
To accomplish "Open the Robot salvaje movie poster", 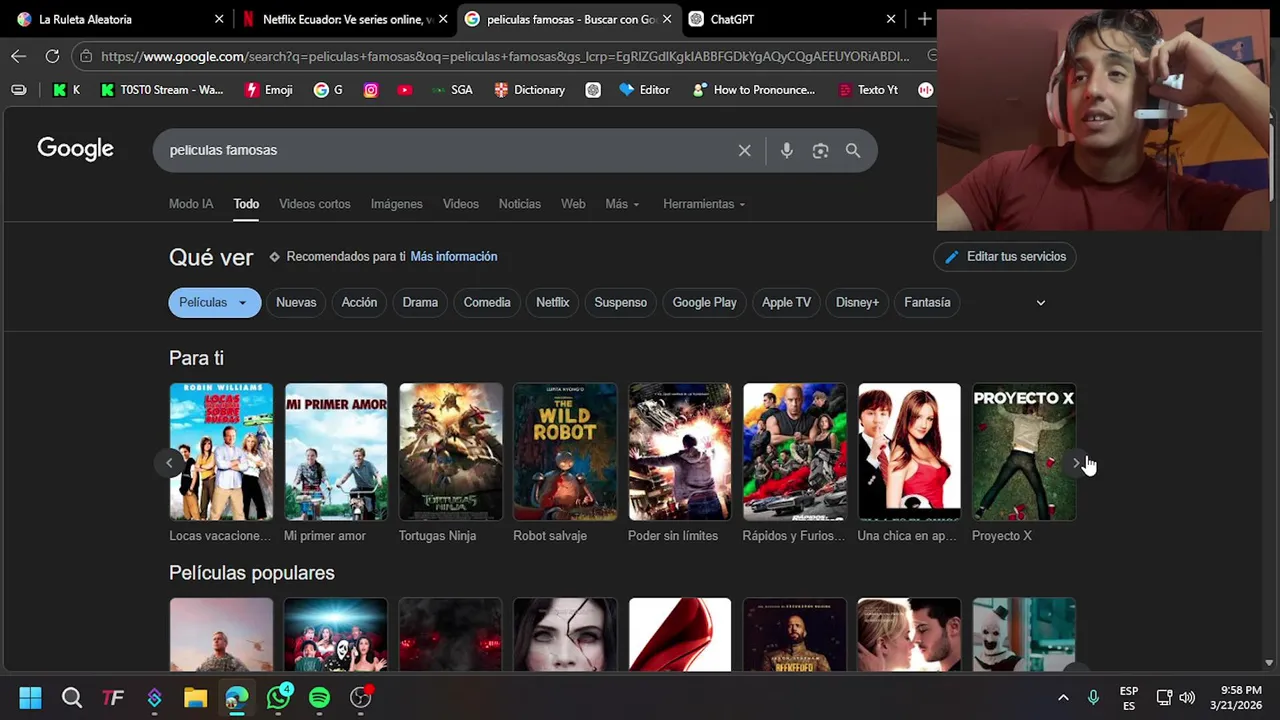I will coord(565,451).
